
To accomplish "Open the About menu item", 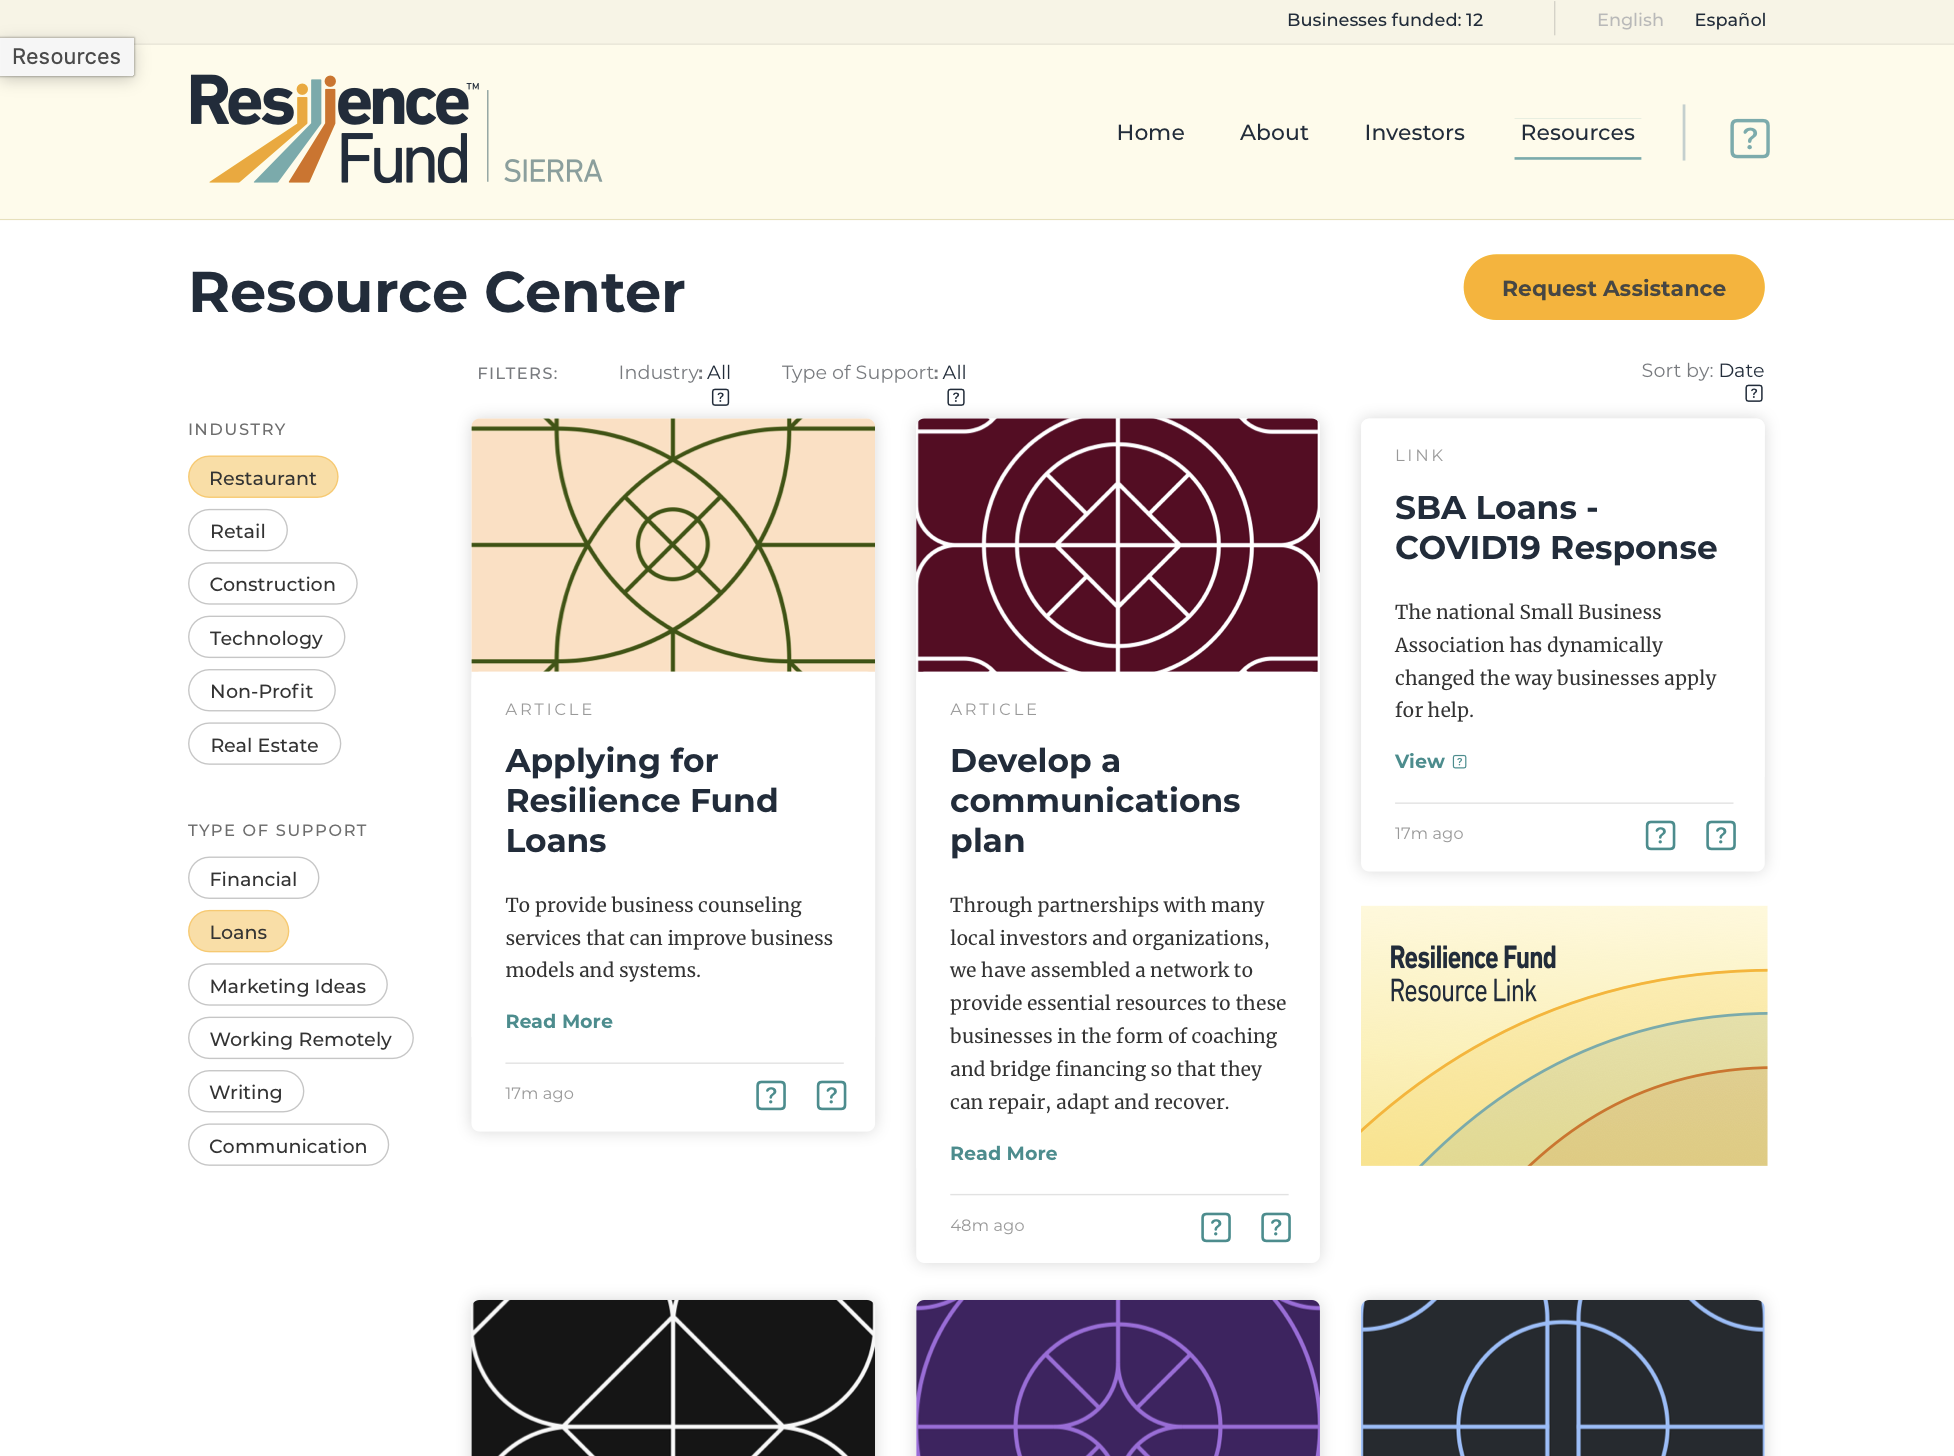I will pyautogui.click(x=1274, y=132).
